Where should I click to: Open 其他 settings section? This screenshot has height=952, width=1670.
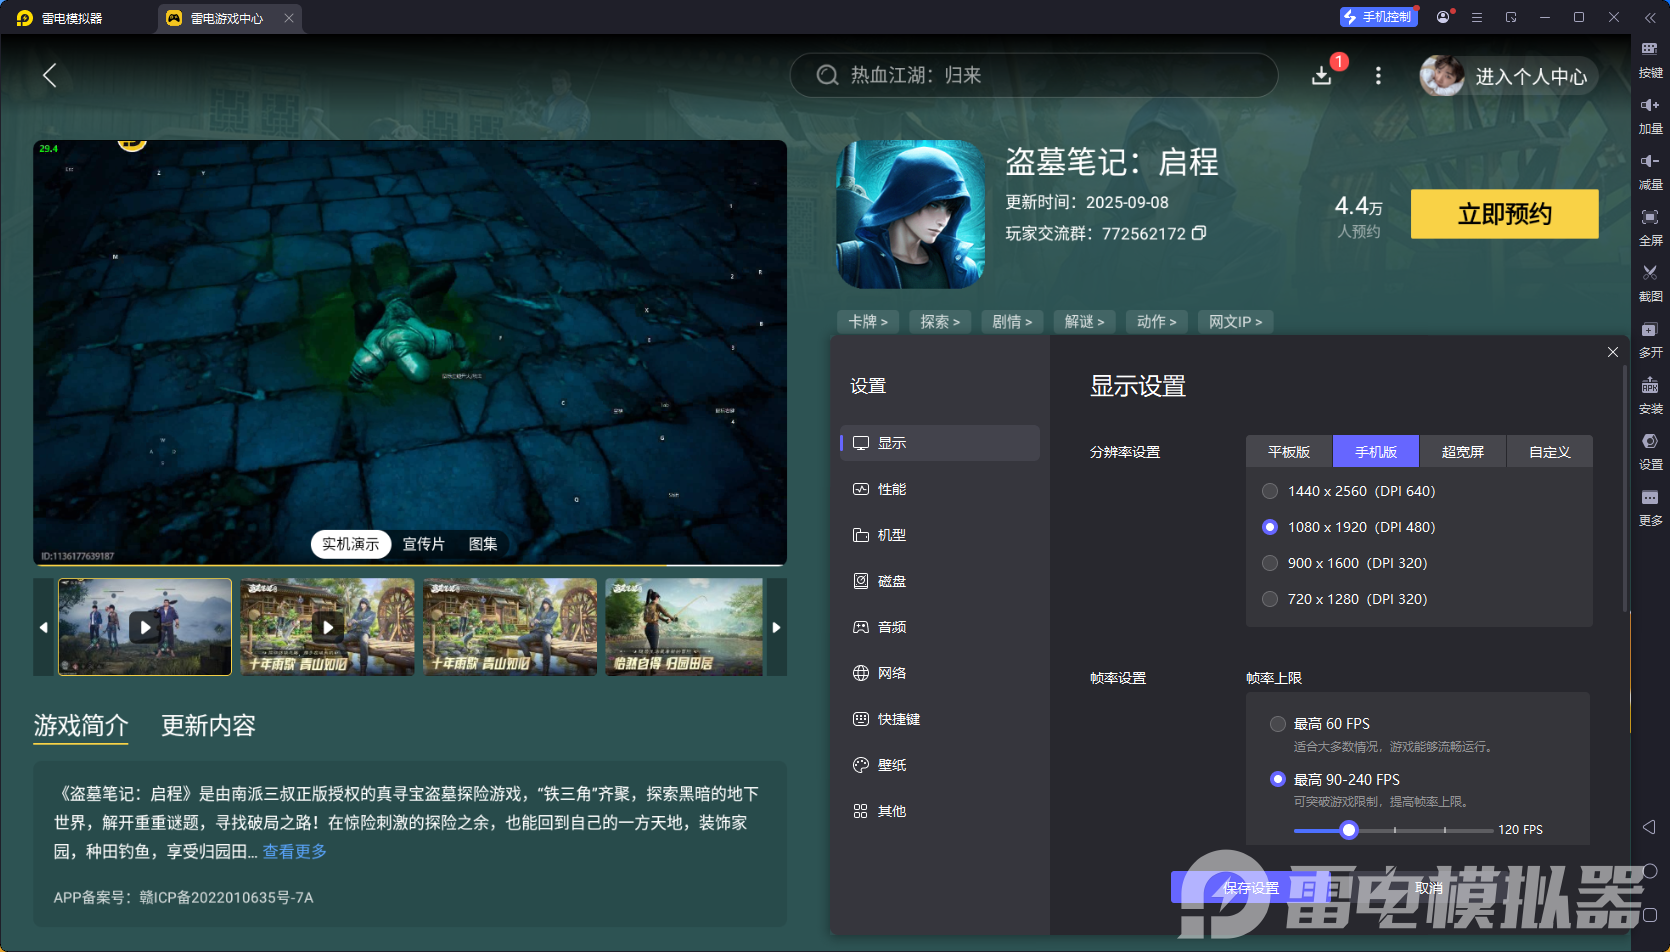pyautogui.click(x=940, y=811)
